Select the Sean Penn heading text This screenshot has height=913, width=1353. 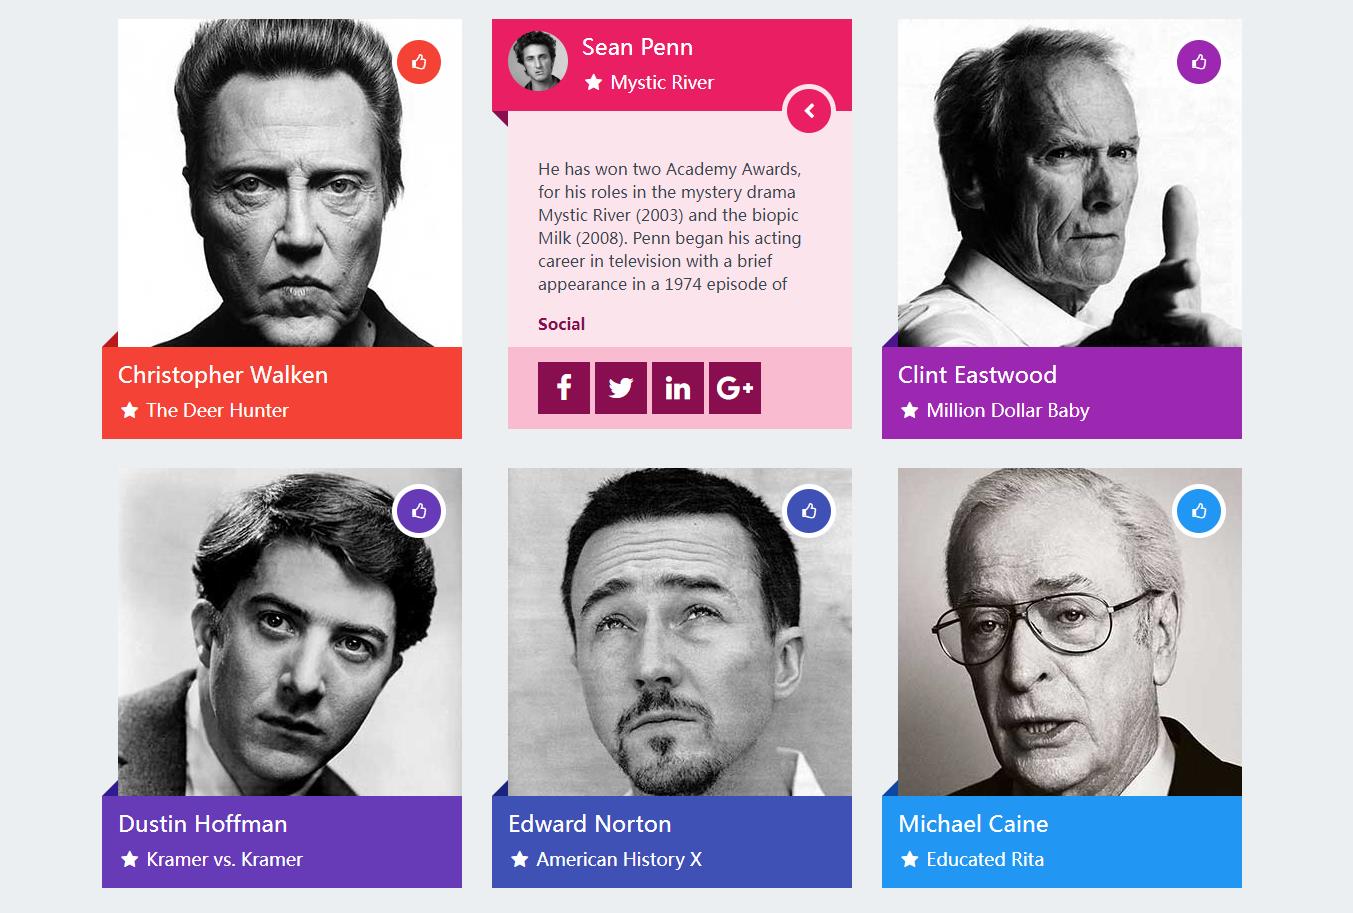click(x=637, y=47)
